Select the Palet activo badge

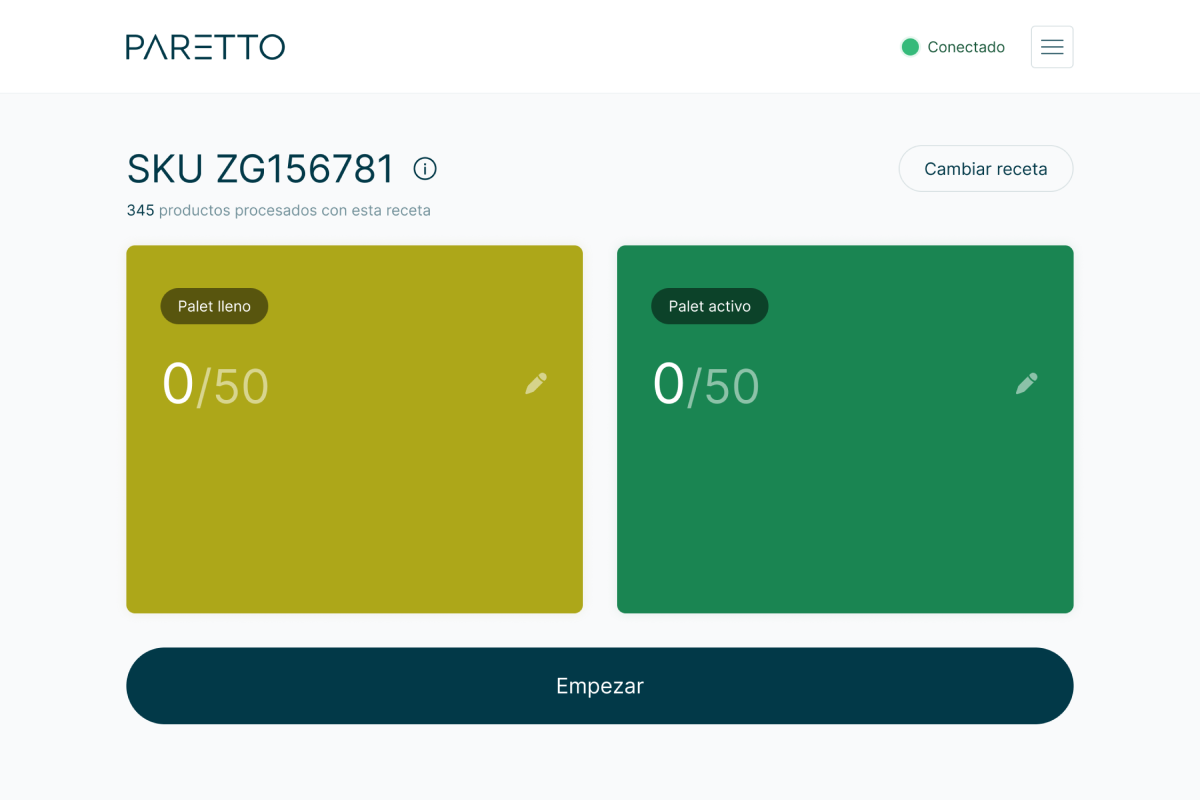click(710, 306)
